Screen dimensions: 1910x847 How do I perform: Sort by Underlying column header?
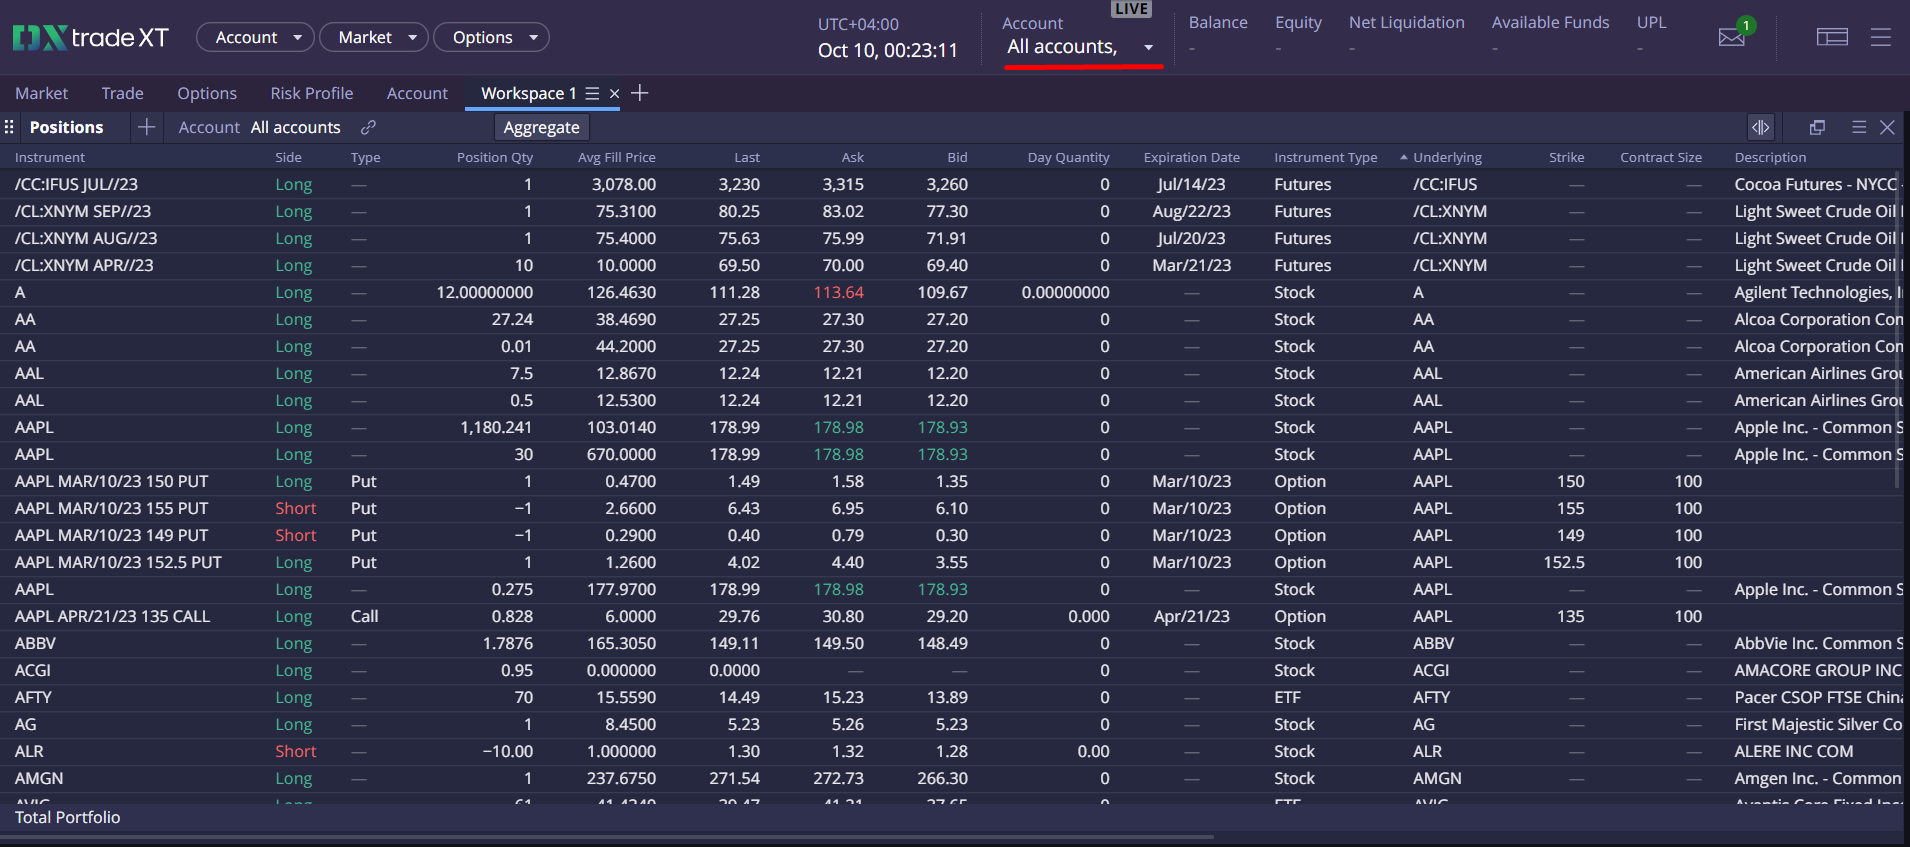pyautogui.click(x=1446, y=157)
